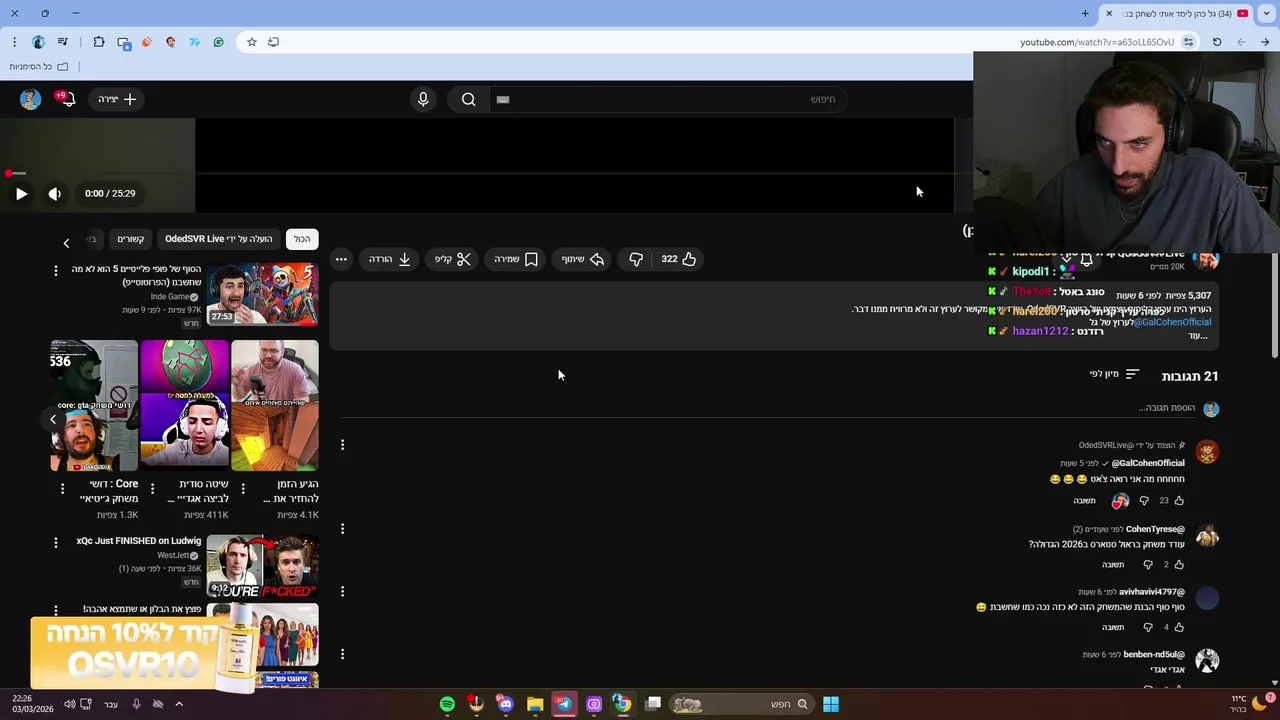The height and width of the screenshot is (720, 1280).
Task: Open menu for Inde Game video
Action: [55, 271]
